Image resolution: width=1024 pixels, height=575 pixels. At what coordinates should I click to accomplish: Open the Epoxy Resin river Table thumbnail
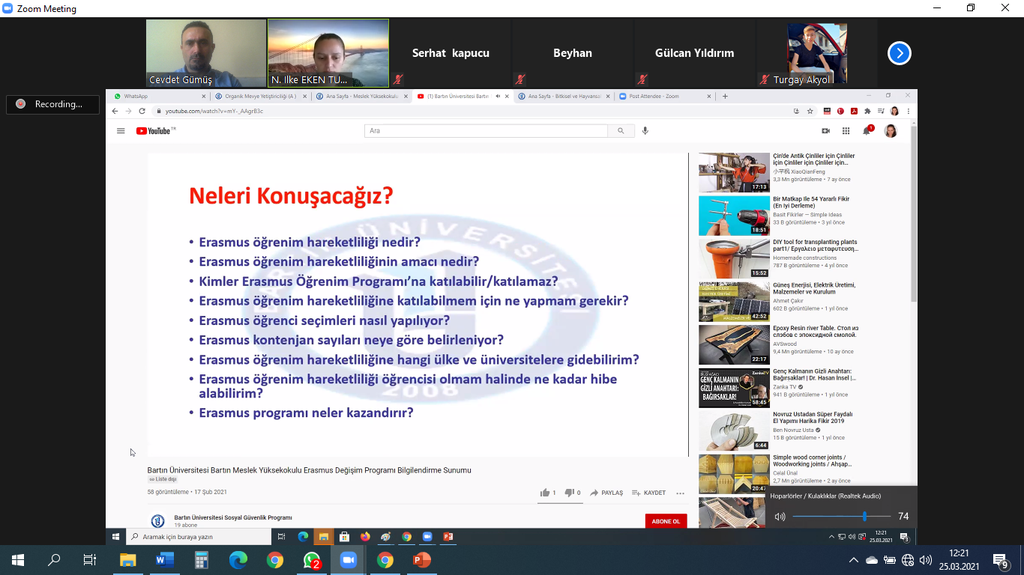pyautogui.click(x=734, y=344)
